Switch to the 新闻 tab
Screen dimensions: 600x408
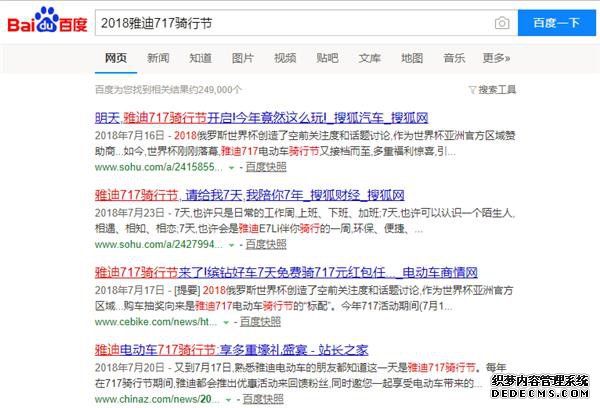[x=158, y=58]
